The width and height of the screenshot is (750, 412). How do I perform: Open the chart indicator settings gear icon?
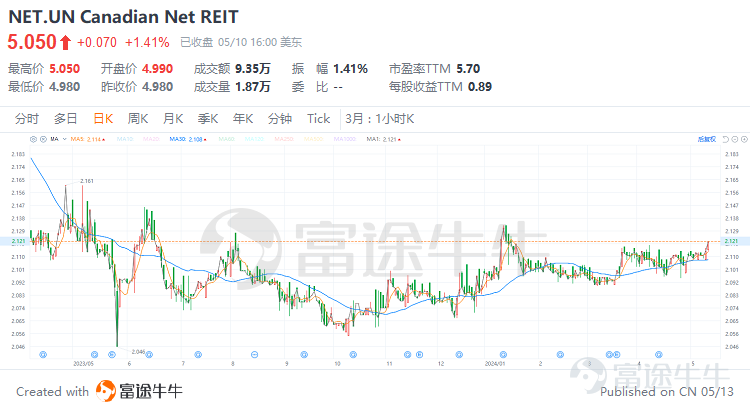pyautogui.click(x=33, y=139)
